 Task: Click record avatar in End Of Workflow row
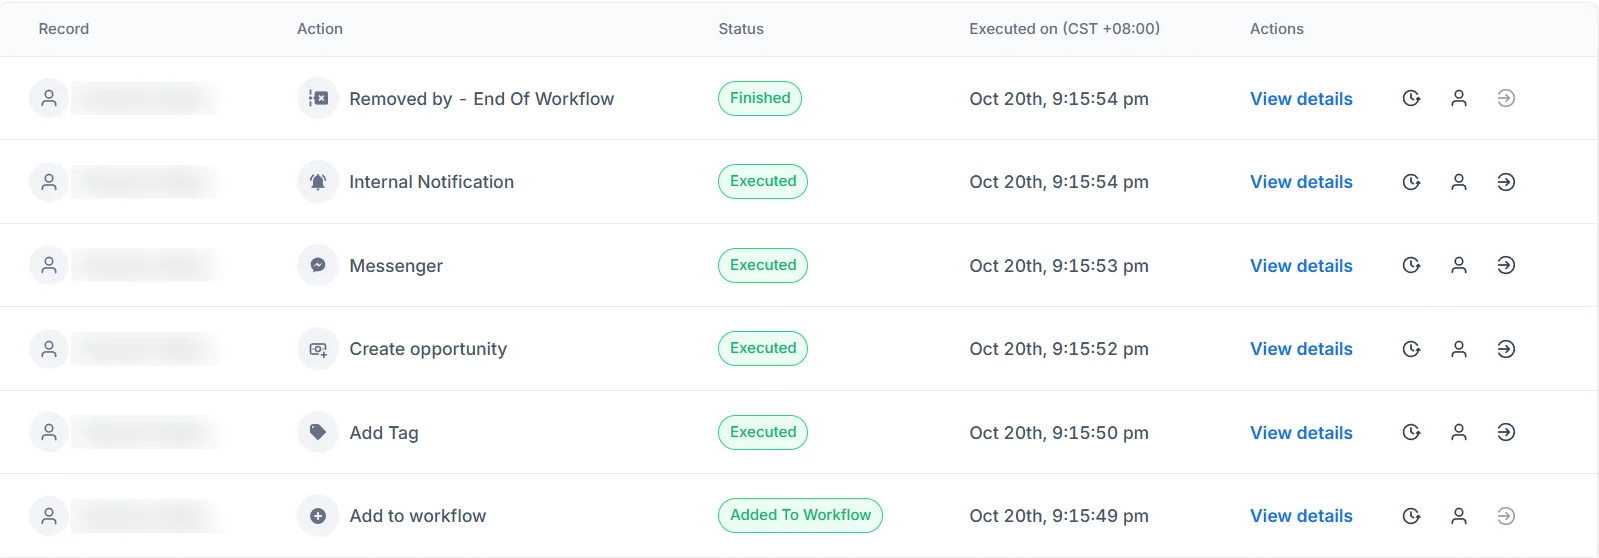pos(49,98)
